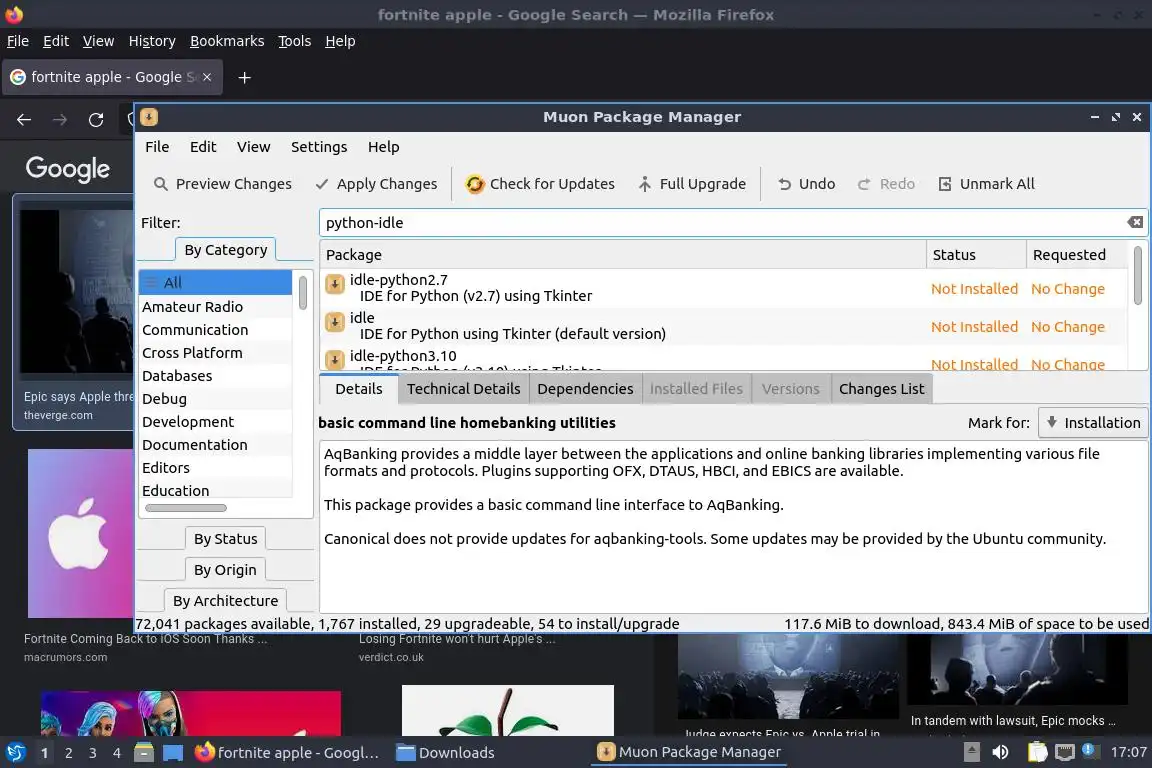Open the Changes List tab
This screenshot has width=1152, height=768.
point(882,389)
